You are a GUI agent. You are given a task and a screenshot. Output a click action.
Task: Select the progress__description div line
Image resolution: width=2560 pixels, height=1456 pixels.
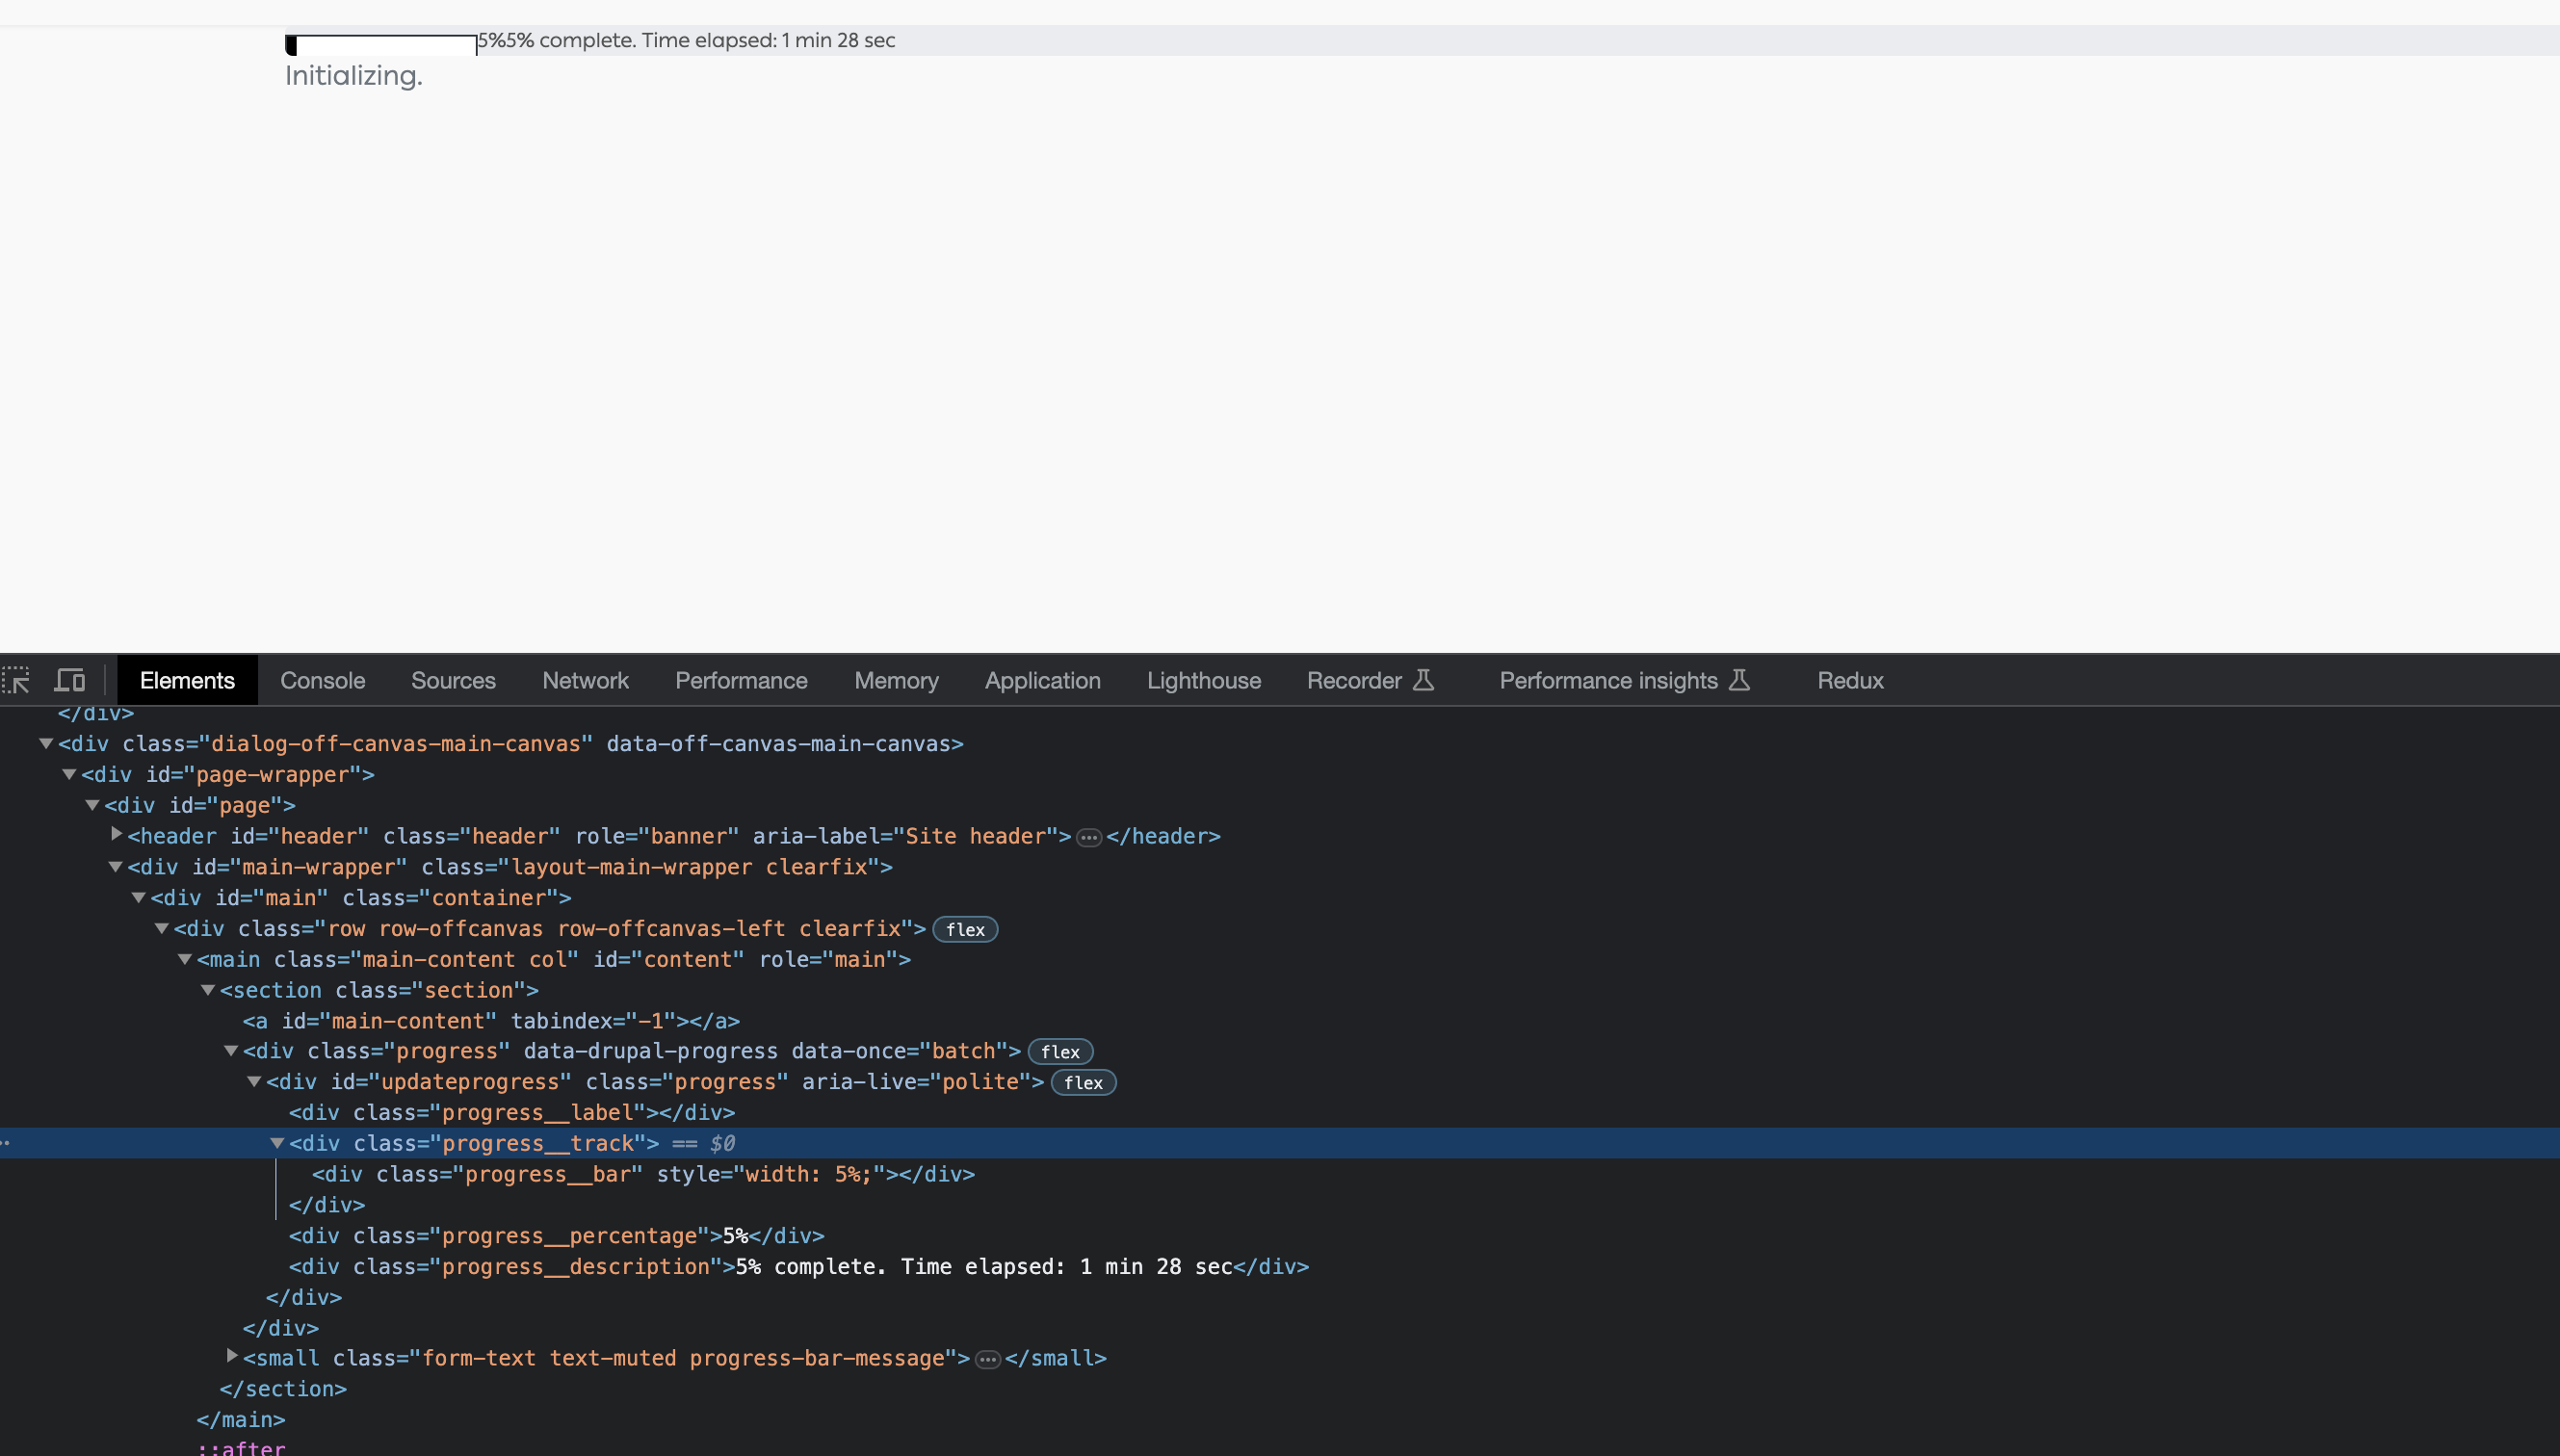[x=798, y=1267]
